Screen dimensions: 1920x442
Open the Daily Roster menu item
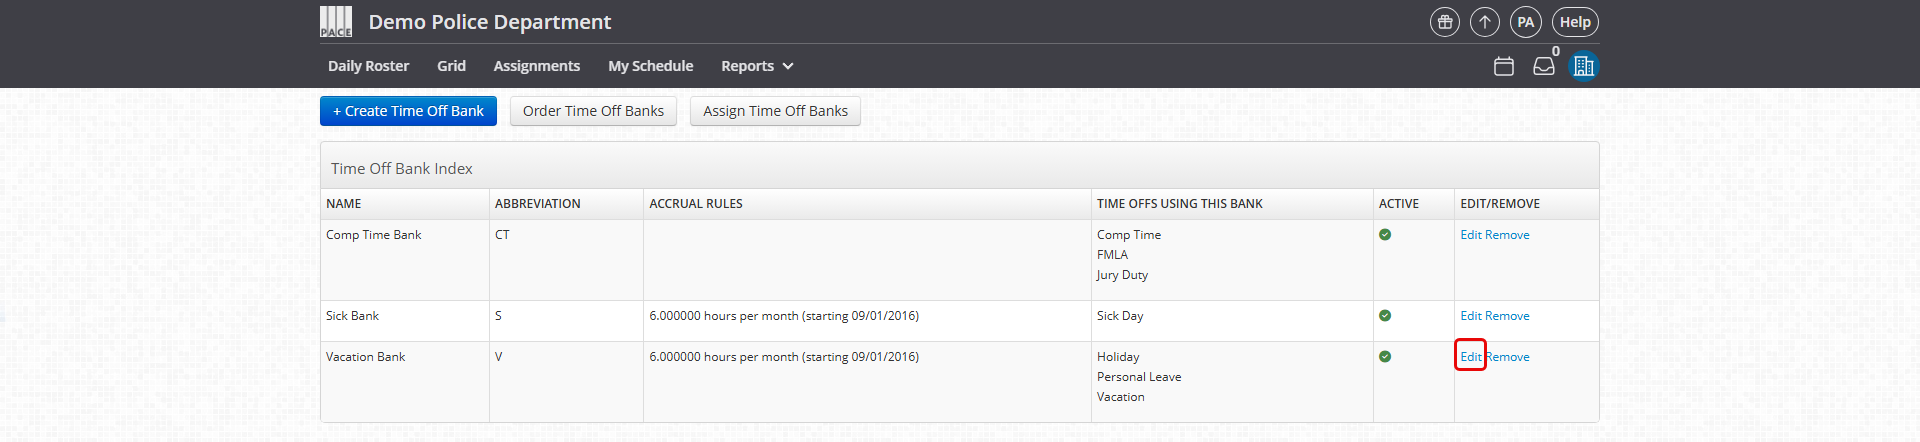pos(368,66)
